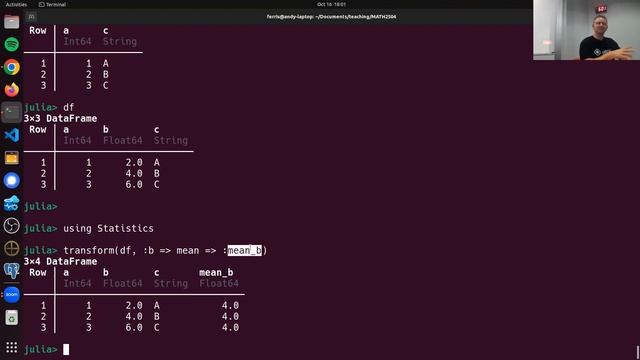Click the '3×3 DataFrame' output header

point(60,118)
